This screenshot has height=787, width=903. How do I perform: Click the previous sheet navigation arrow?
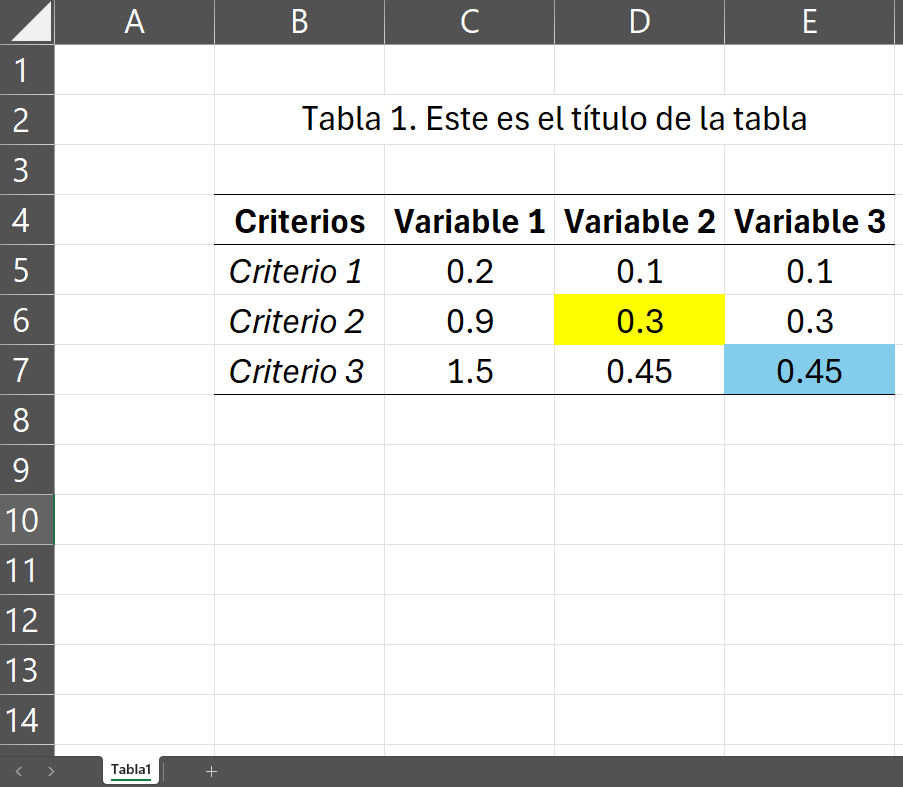(19, 771)
